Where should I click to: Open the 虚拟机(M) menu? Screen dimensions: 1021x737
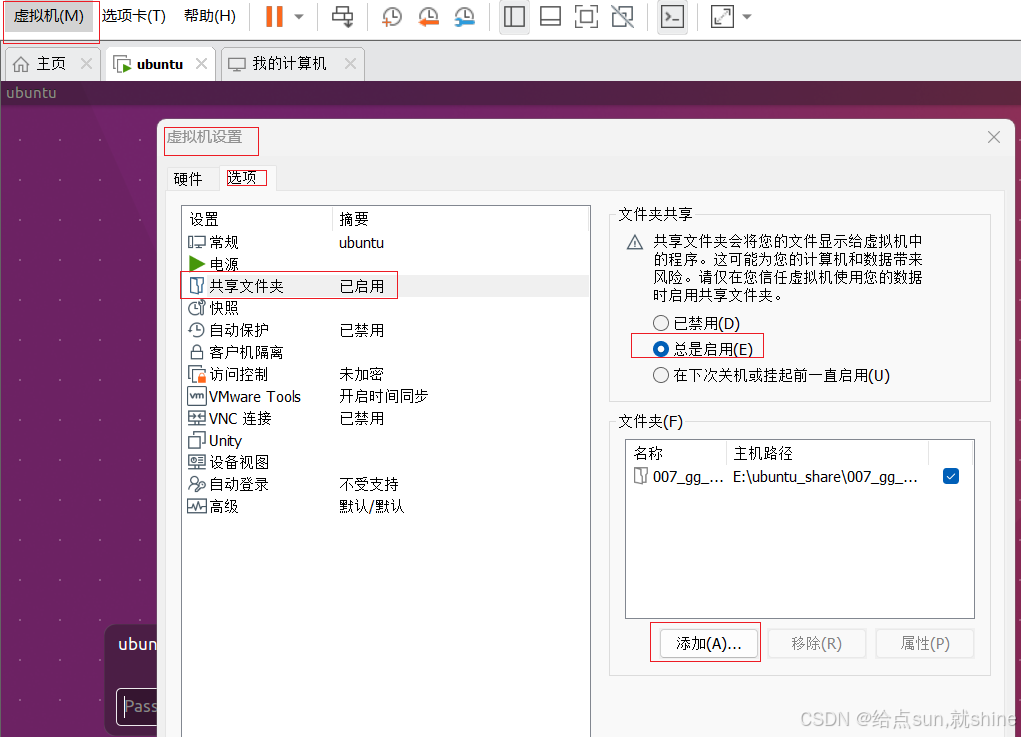pyautogui.click(x=49, y=16)
